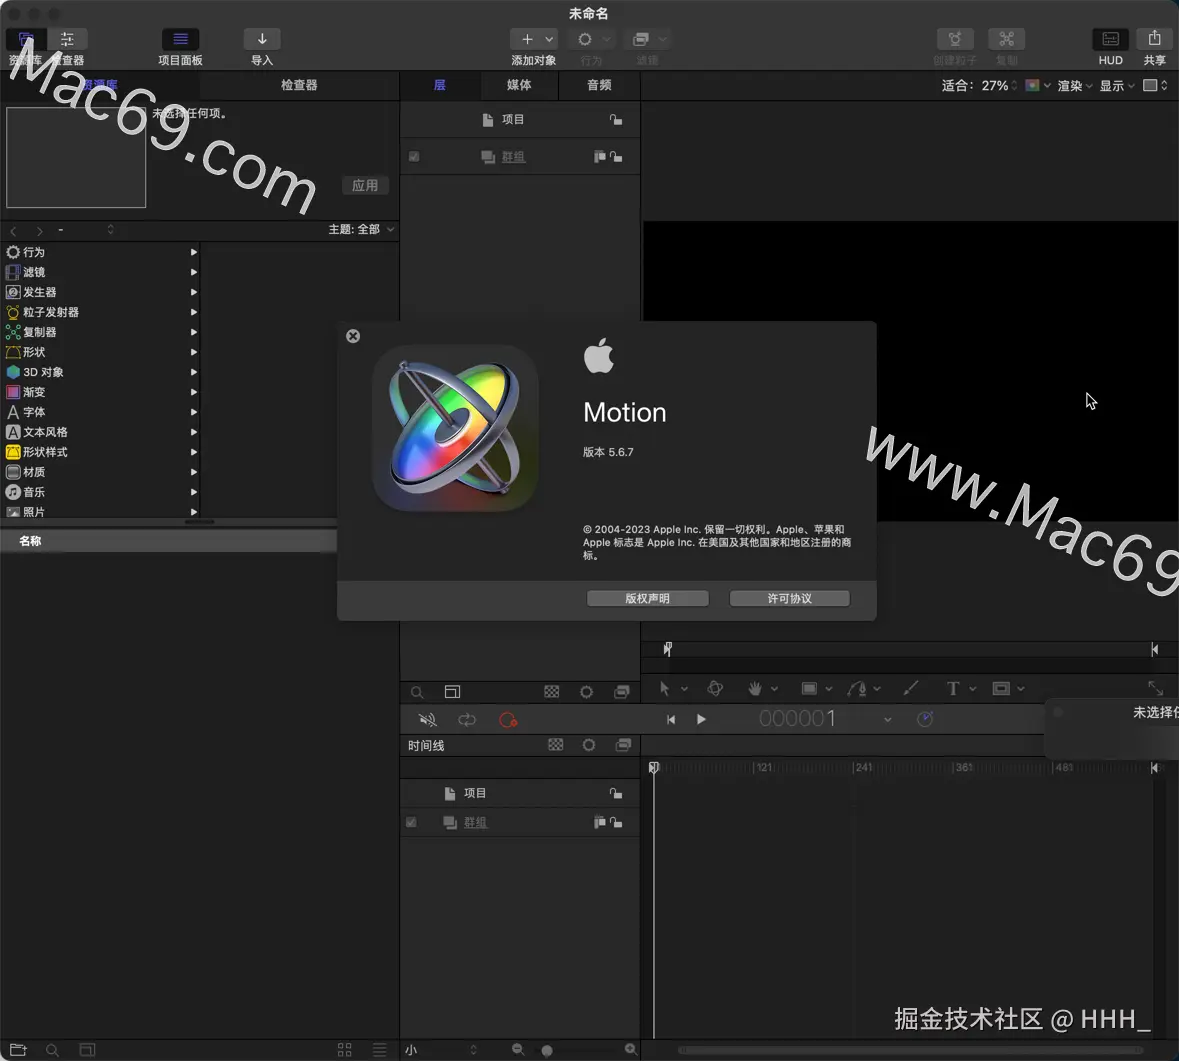Show filters icon in layers list footer
The height and width of the screenshot is (1061, 1179).
pyautogui.click(x=622, y=692)
